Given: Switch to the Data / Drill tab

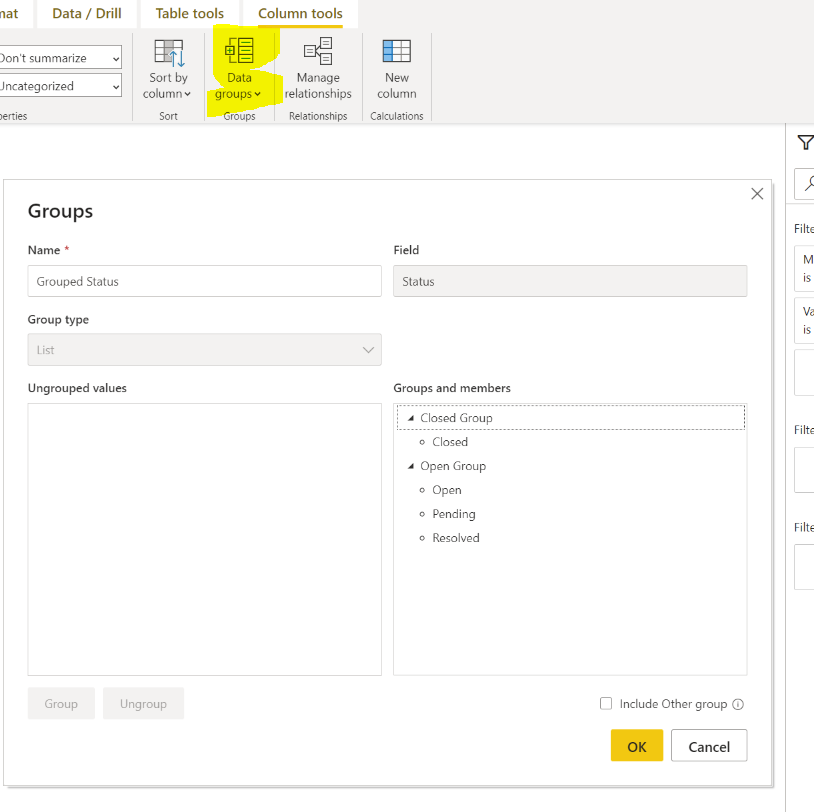Looking at the screenshot, I should [x=87, y=13].
